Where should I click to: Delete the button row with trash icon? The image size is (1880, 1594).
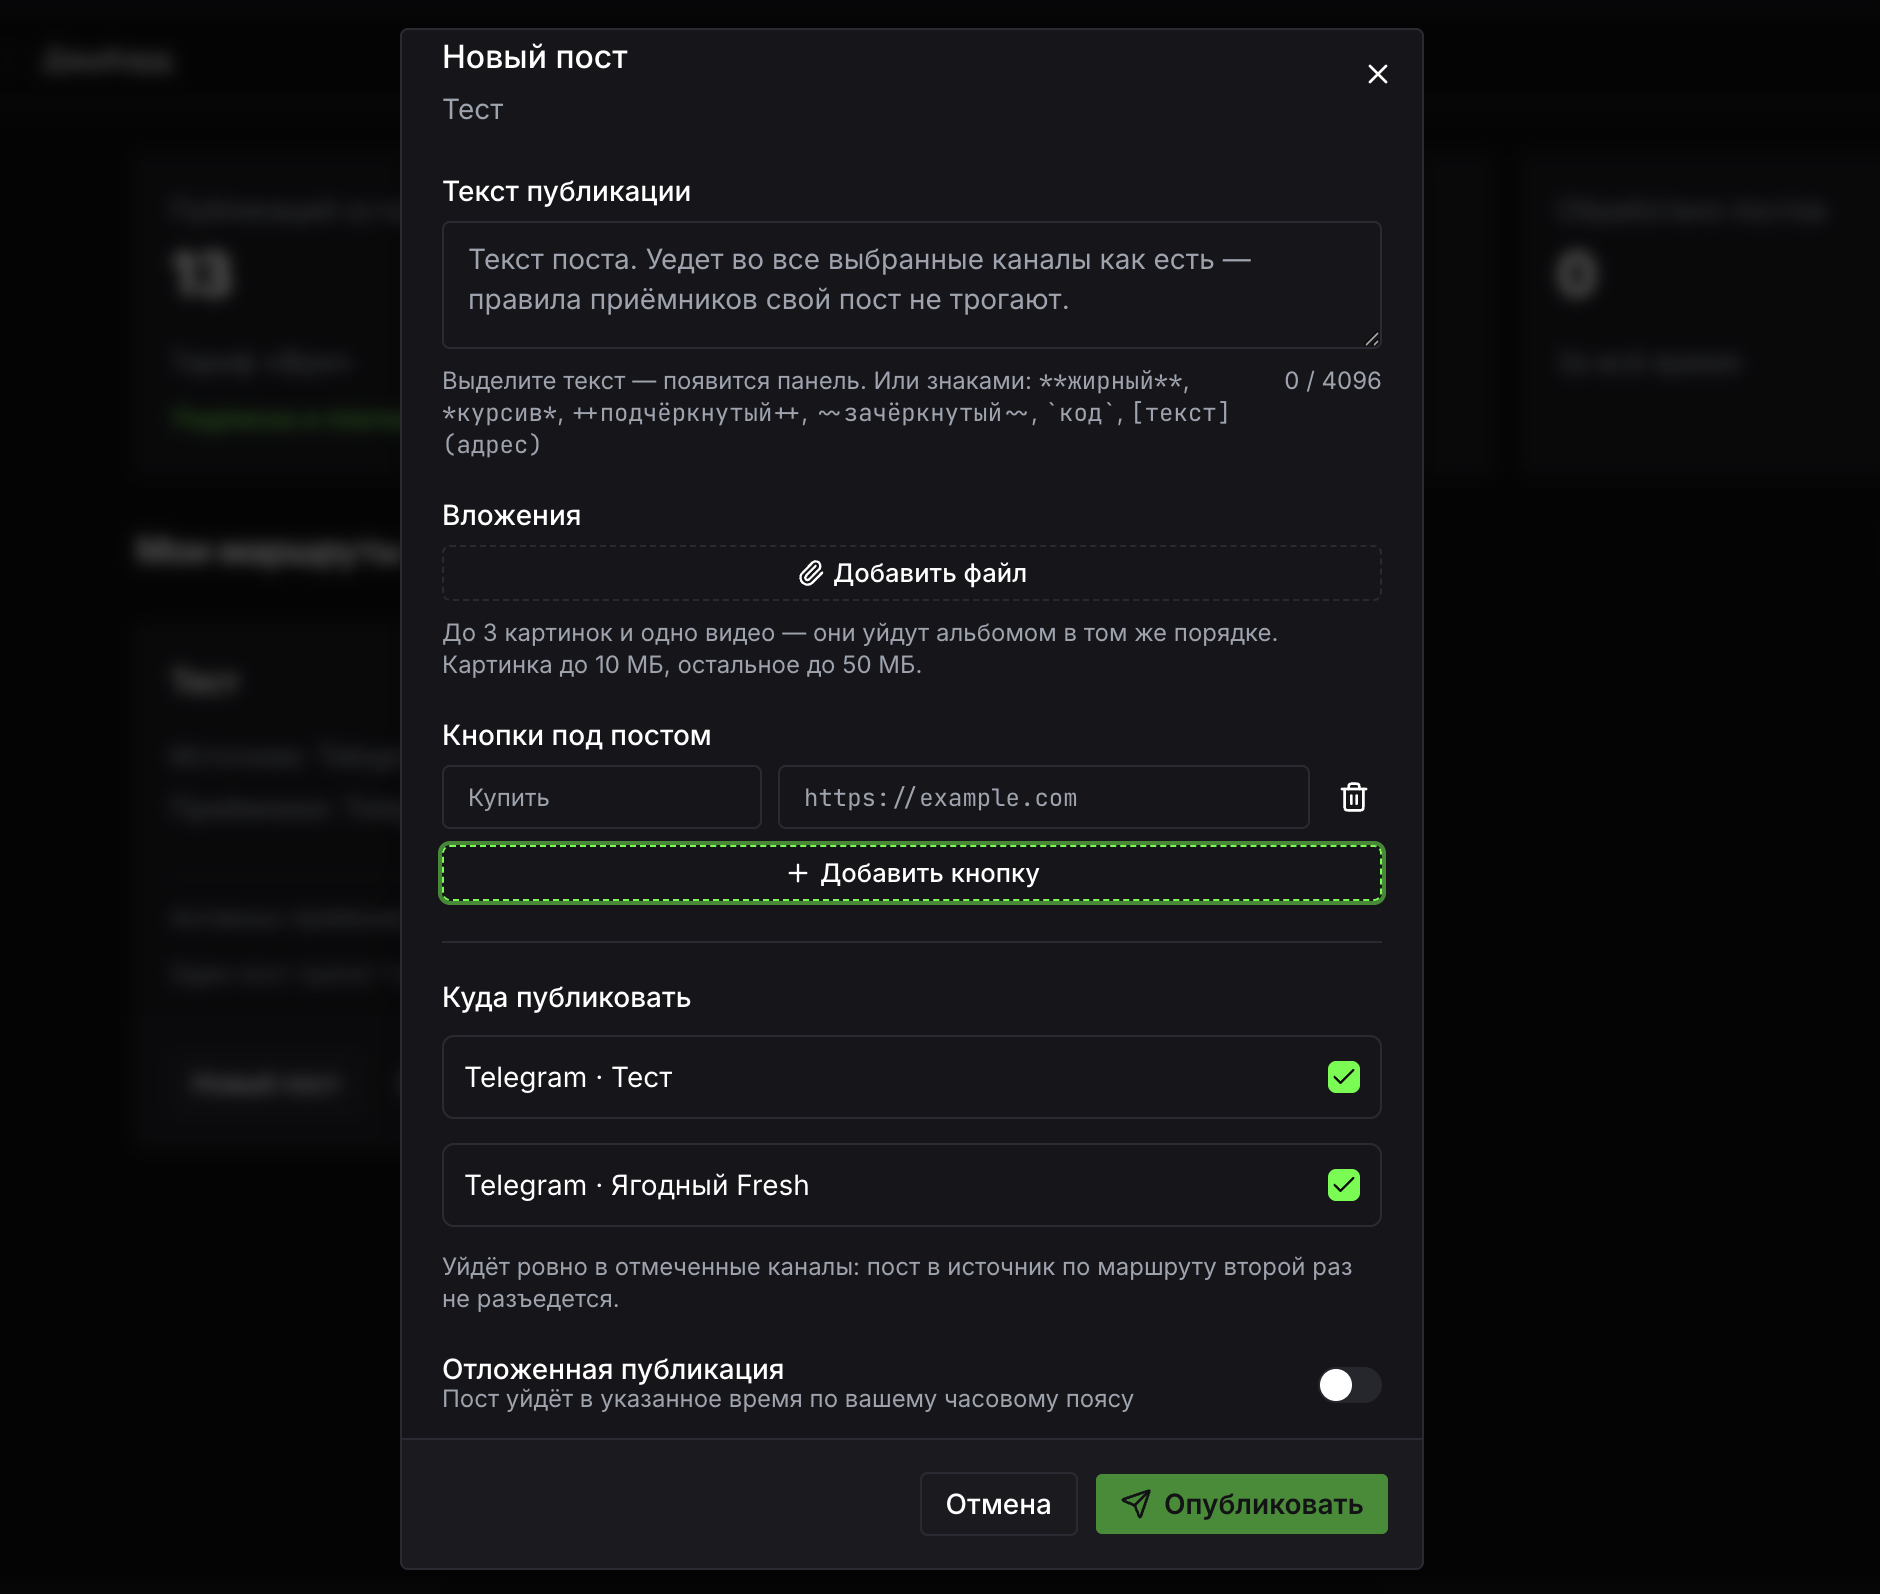(1353, 797)
